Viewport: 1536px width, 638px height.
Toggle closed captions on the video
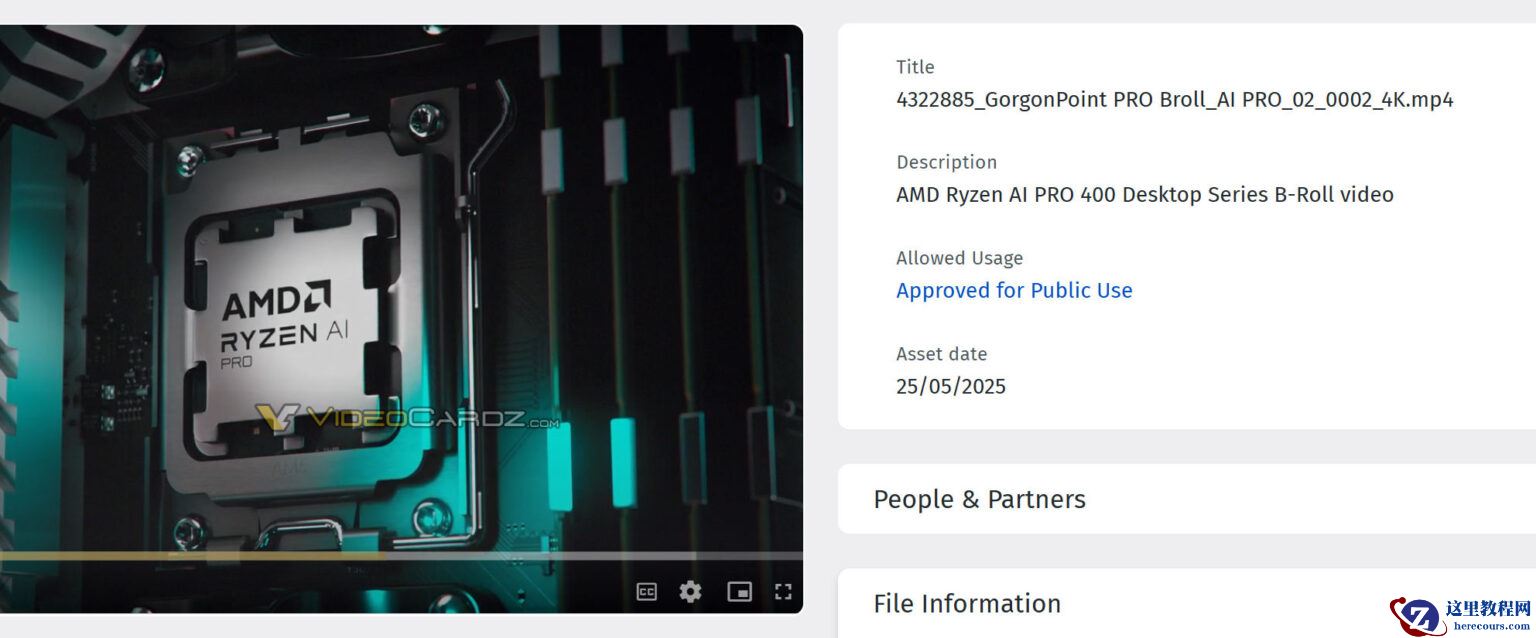[x=646, y=591]
